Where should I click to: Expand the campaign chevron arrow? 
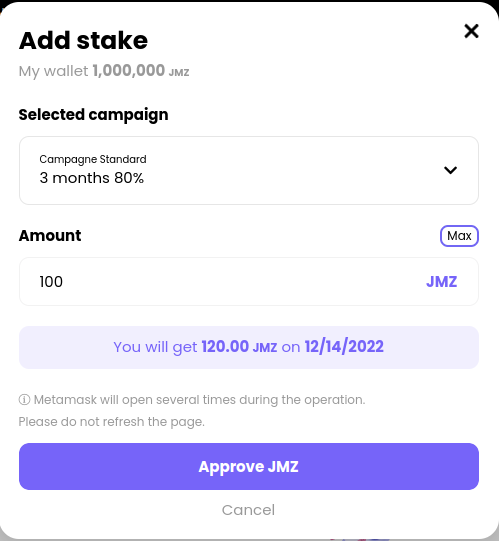[x=450, y=170]
